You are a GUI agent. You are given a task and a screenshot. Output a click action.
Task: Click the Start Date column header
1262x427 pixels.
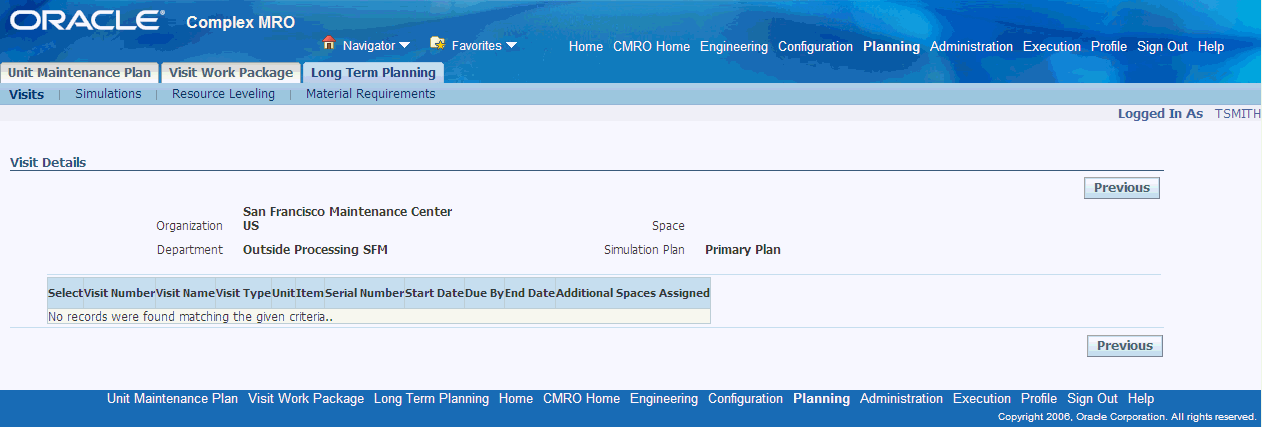point(434,293)
